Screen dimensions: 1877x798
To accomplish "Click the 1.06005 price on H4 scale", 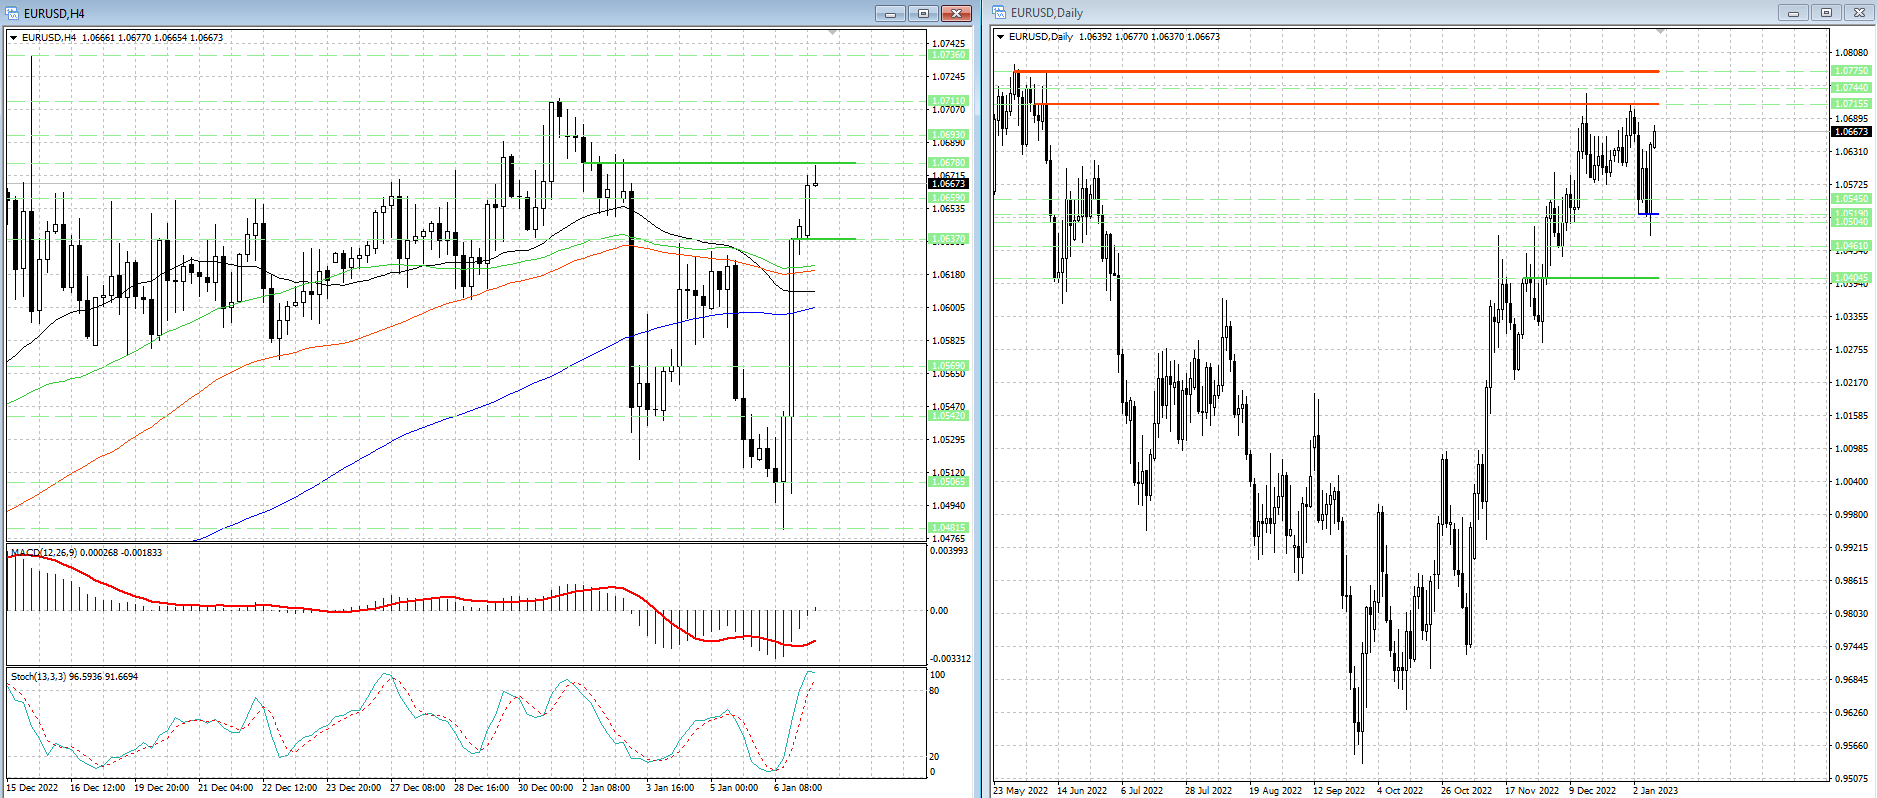I will [x=948, y=308].
